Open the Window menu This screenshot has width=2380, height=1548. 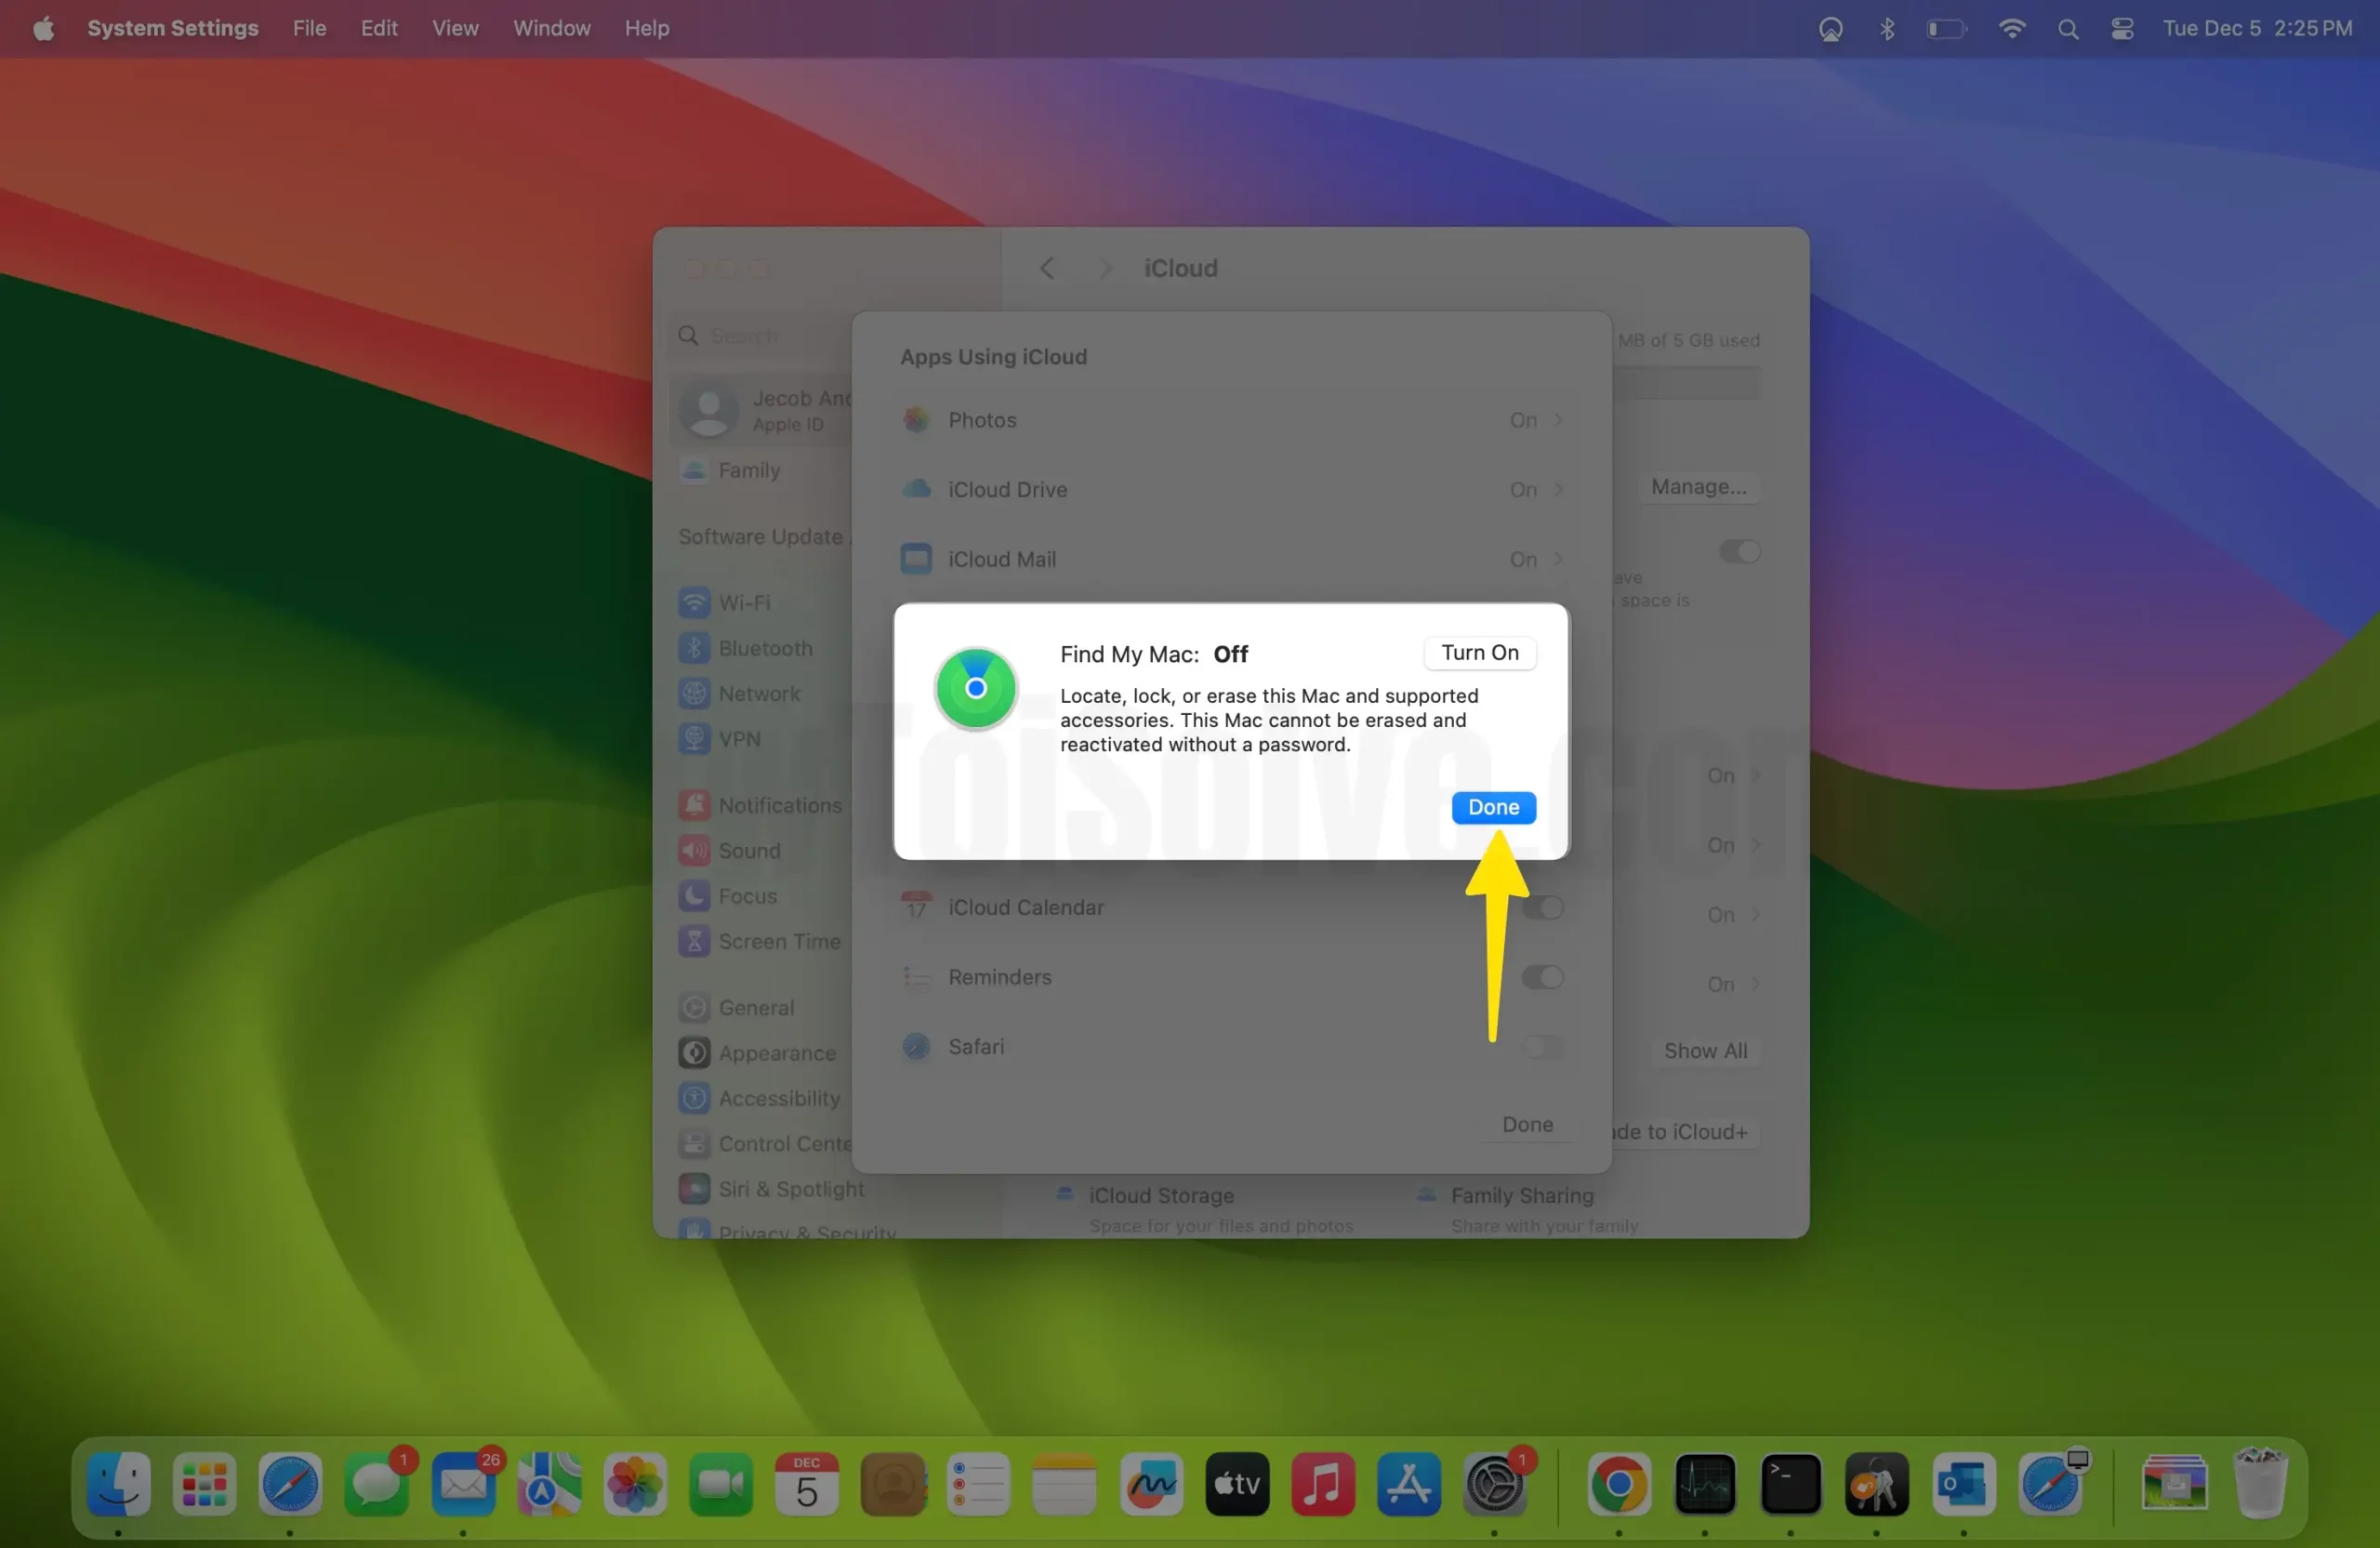551,28
